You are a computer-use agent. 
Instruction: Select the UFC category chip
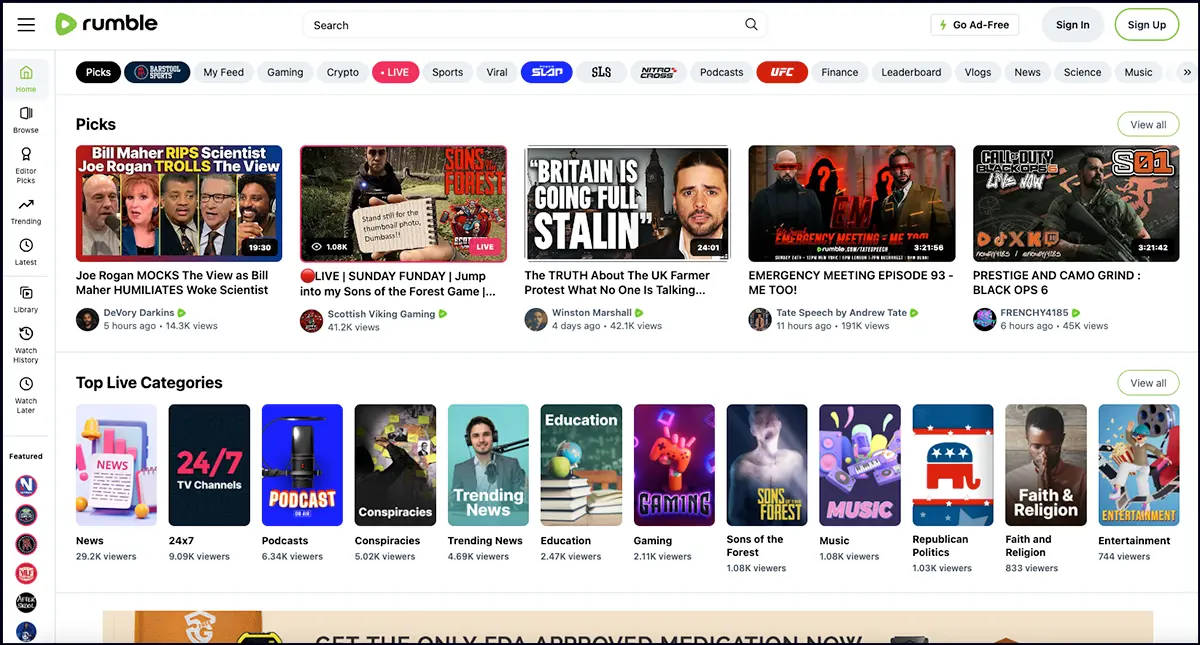[782, 72]
